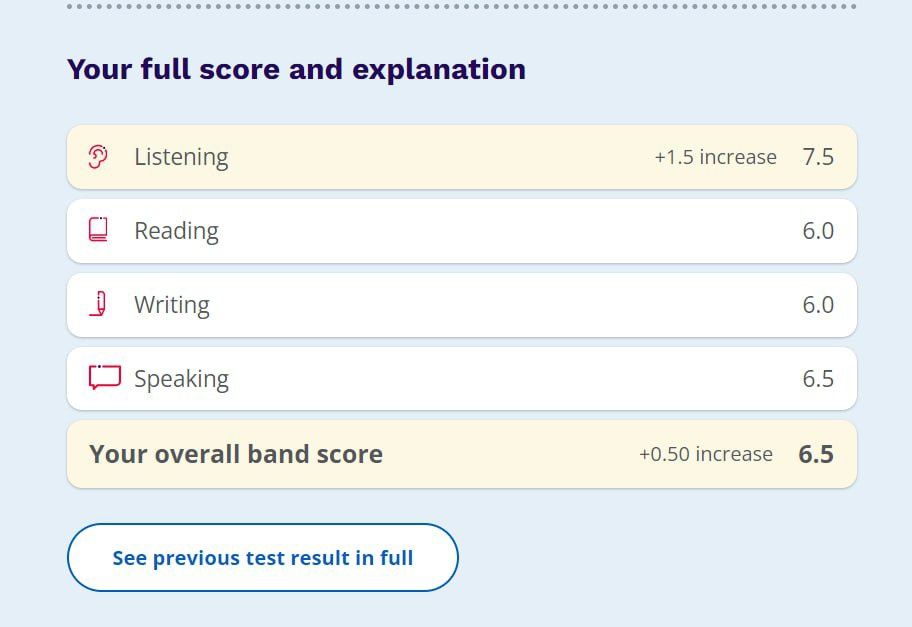
Task: See previous test result in full
Action: click(263, 558)
